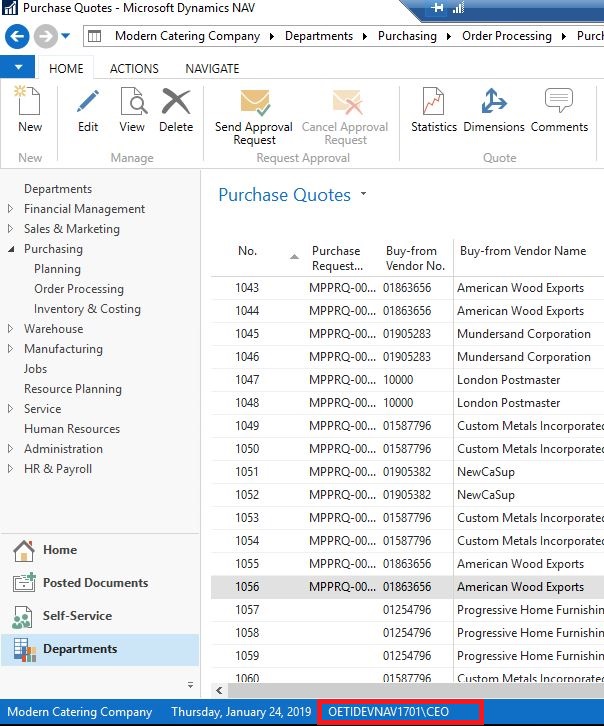Click the Self-Service people icon
Screen dimensions: 604x726
click(23, 616)
